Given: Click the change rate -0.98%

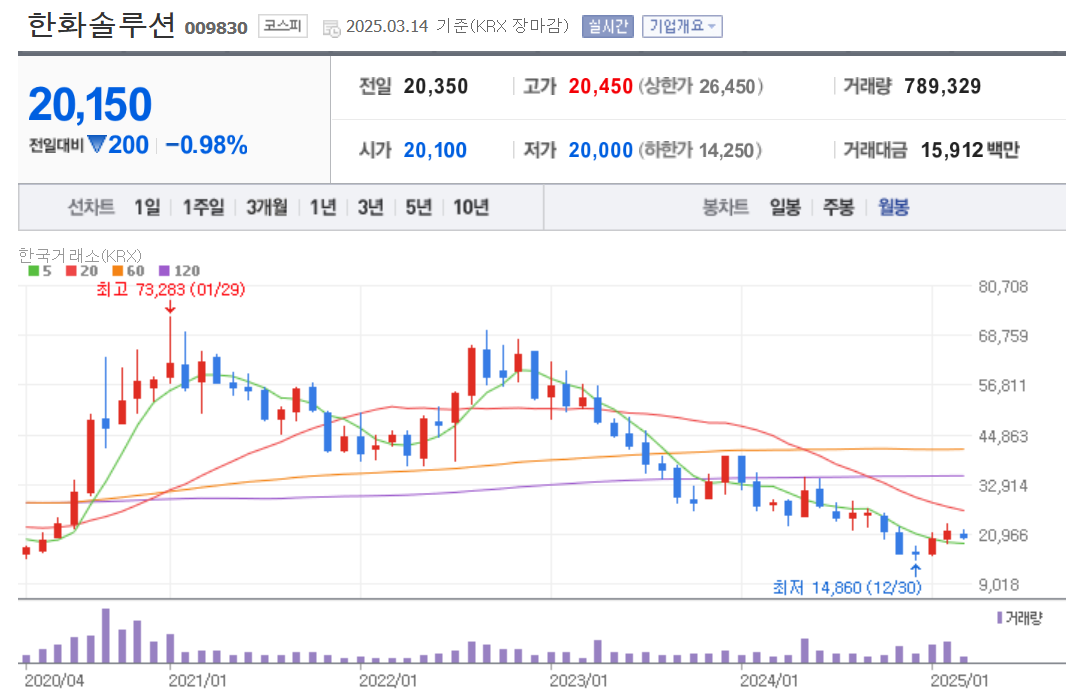Looking at the screenshot, I should coord(206,145).
